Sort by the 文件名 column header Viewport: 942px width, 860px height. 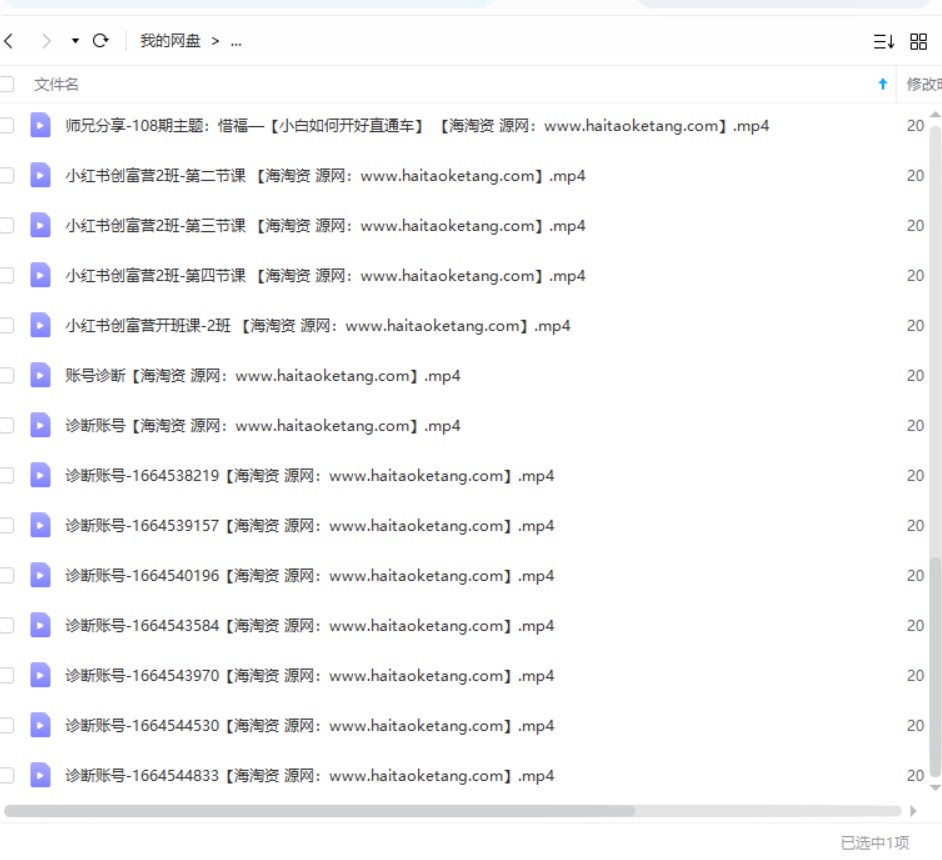pyautogui.click(x=56, y=84)
